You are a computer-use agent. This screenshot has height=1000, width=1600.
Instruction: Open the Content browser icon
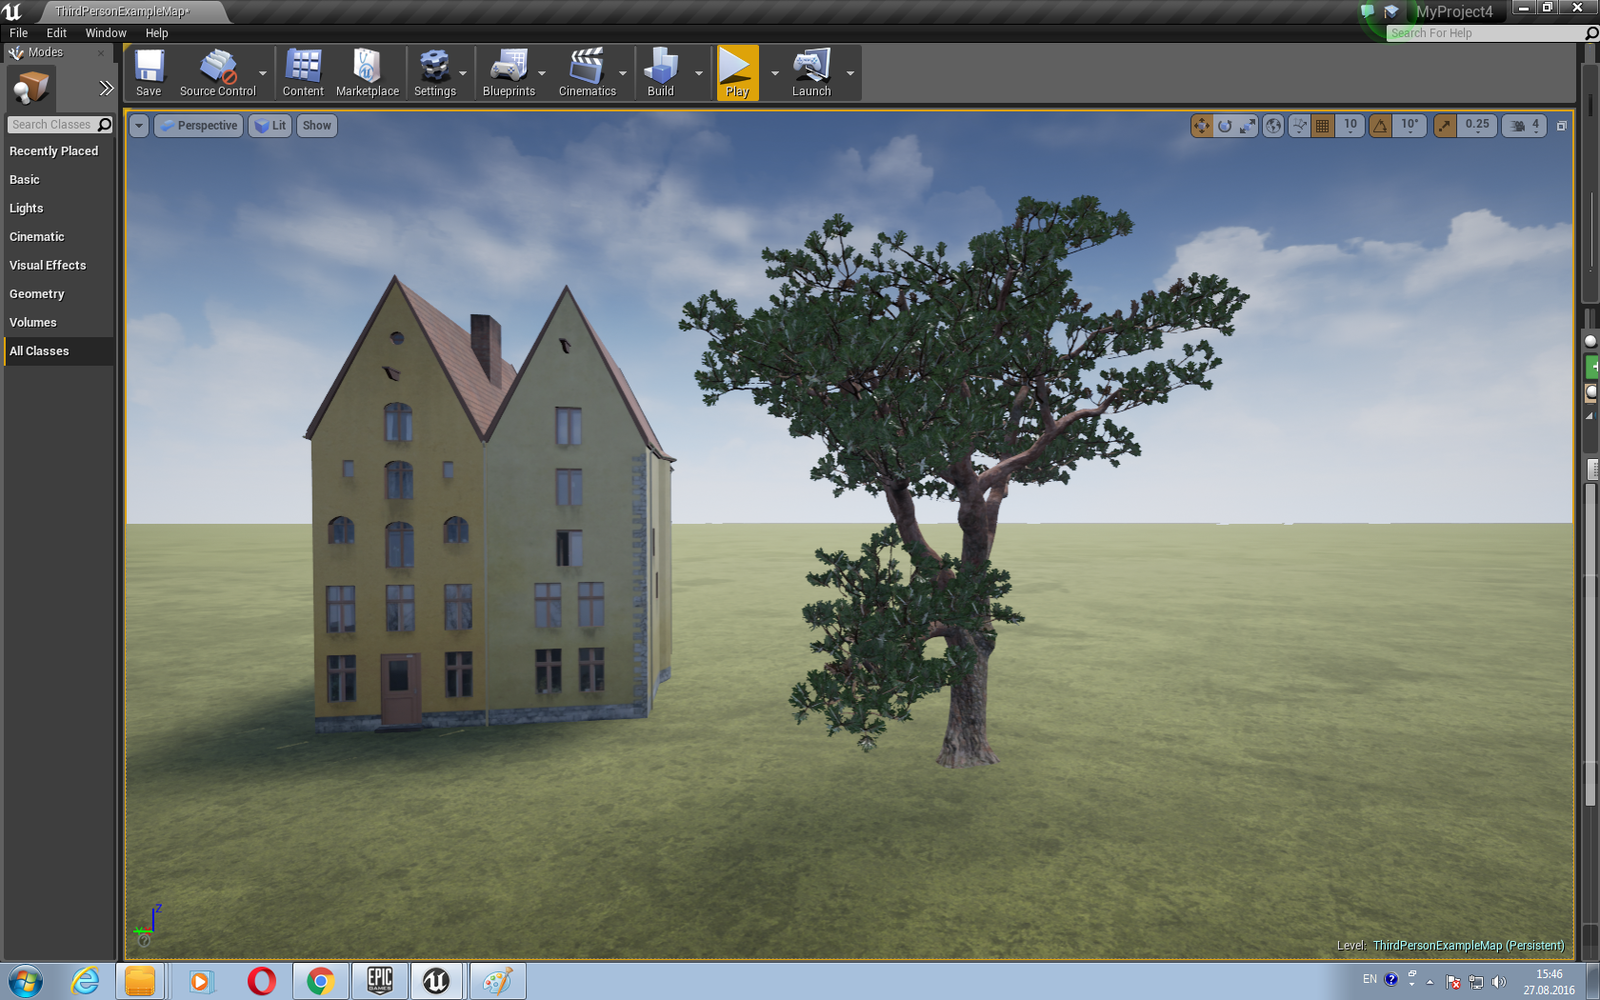[x=303, y=72]
